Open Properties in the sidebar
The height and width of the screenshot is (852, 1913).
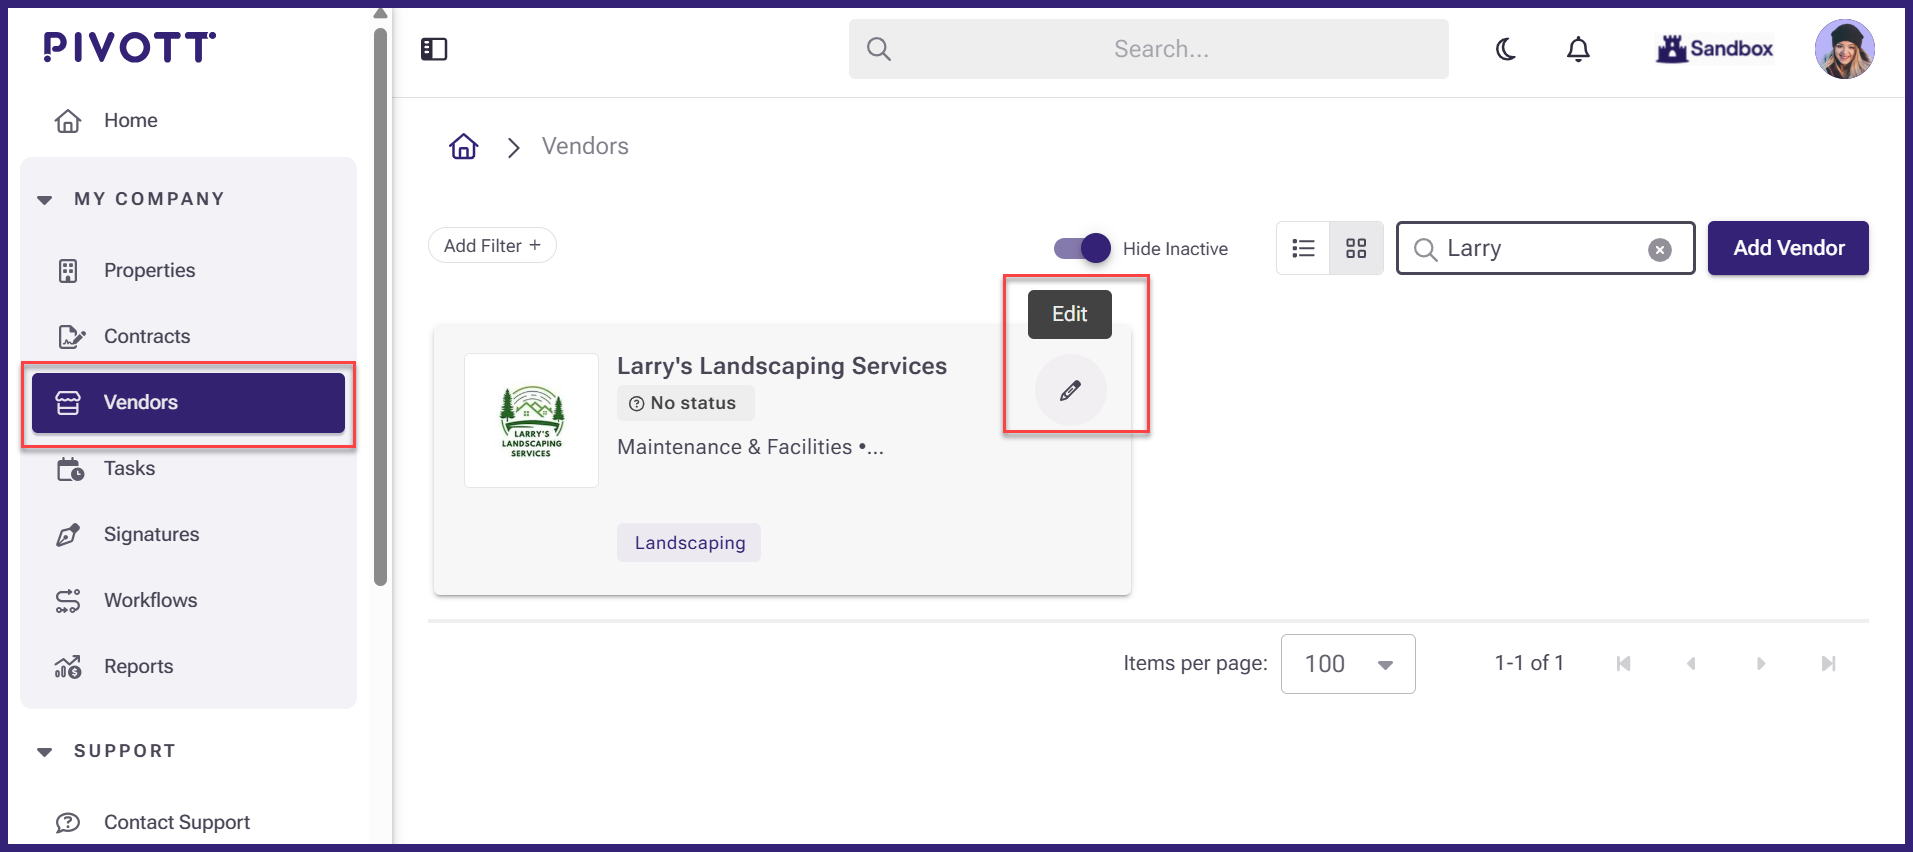click(x=188, y=271)
